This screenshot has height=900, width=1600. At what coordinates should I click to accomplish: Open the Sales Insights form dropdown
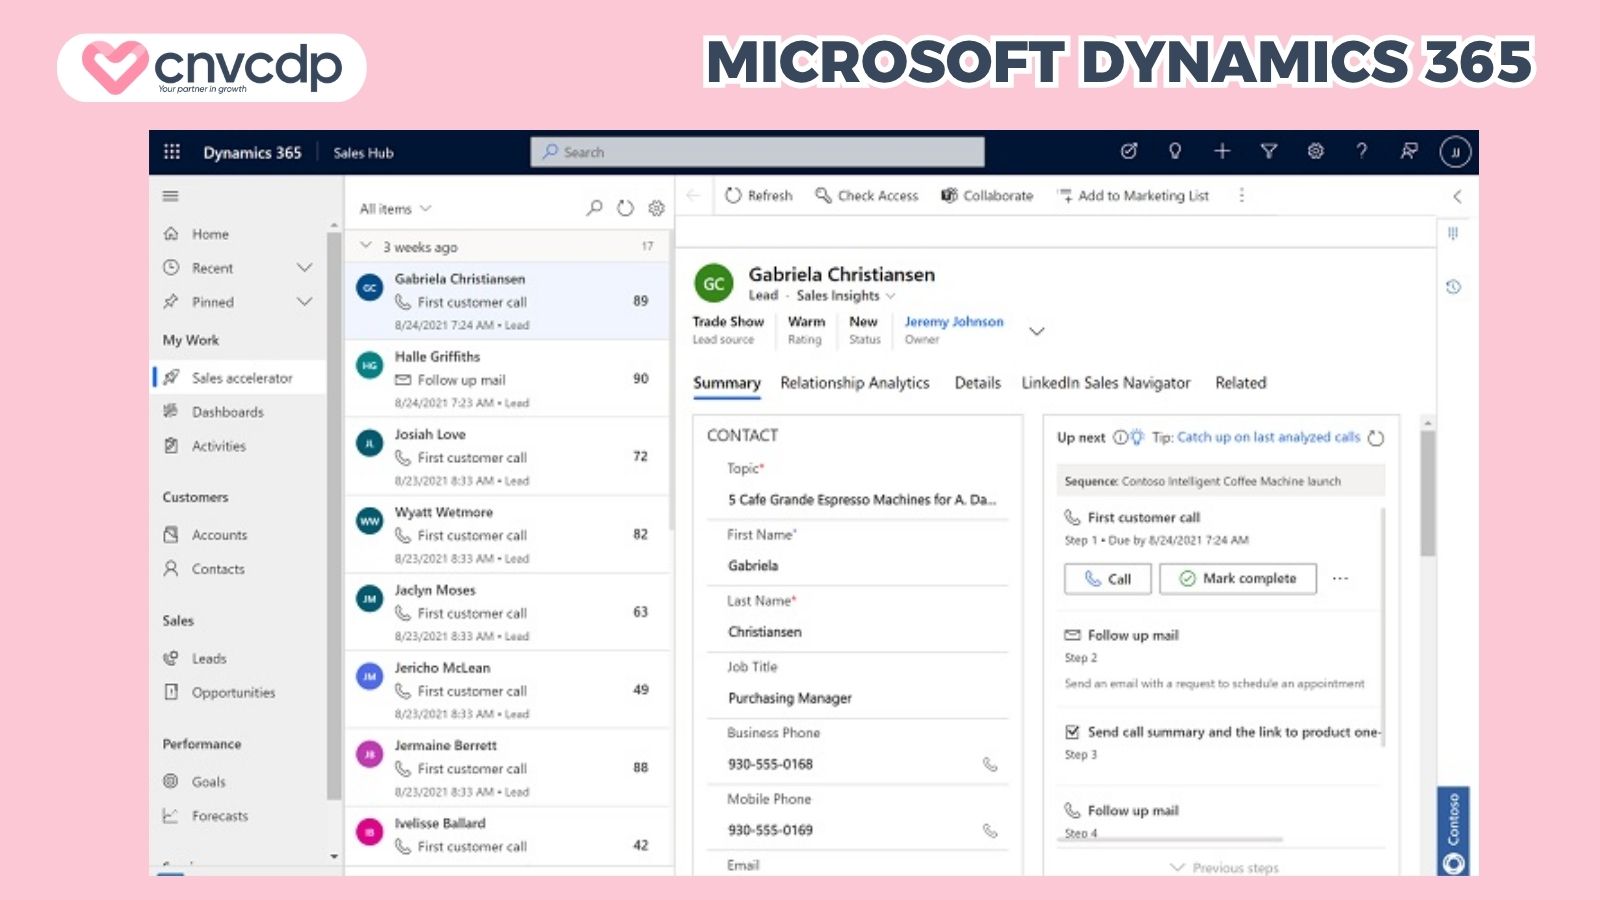pos(846,296)
